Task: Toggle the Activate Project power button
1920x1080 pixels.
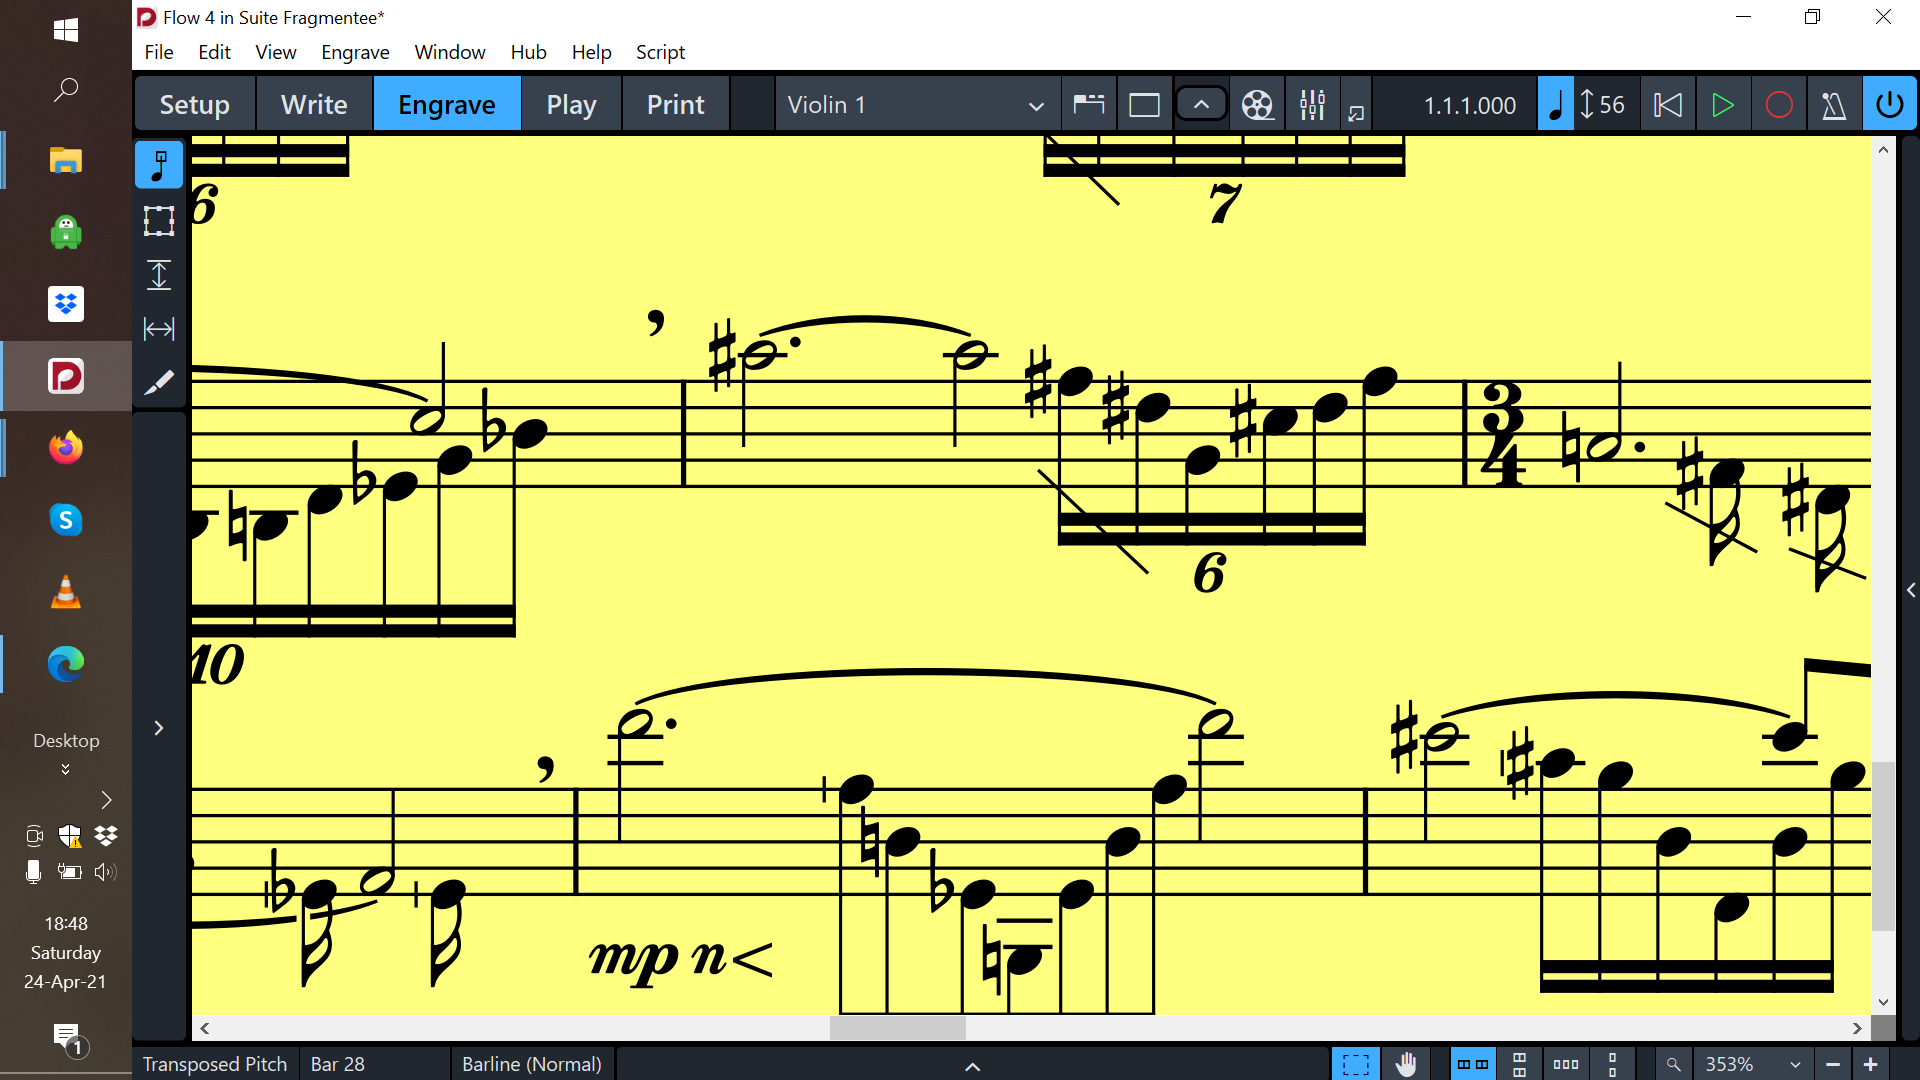Action: [x=1889, y=105]
